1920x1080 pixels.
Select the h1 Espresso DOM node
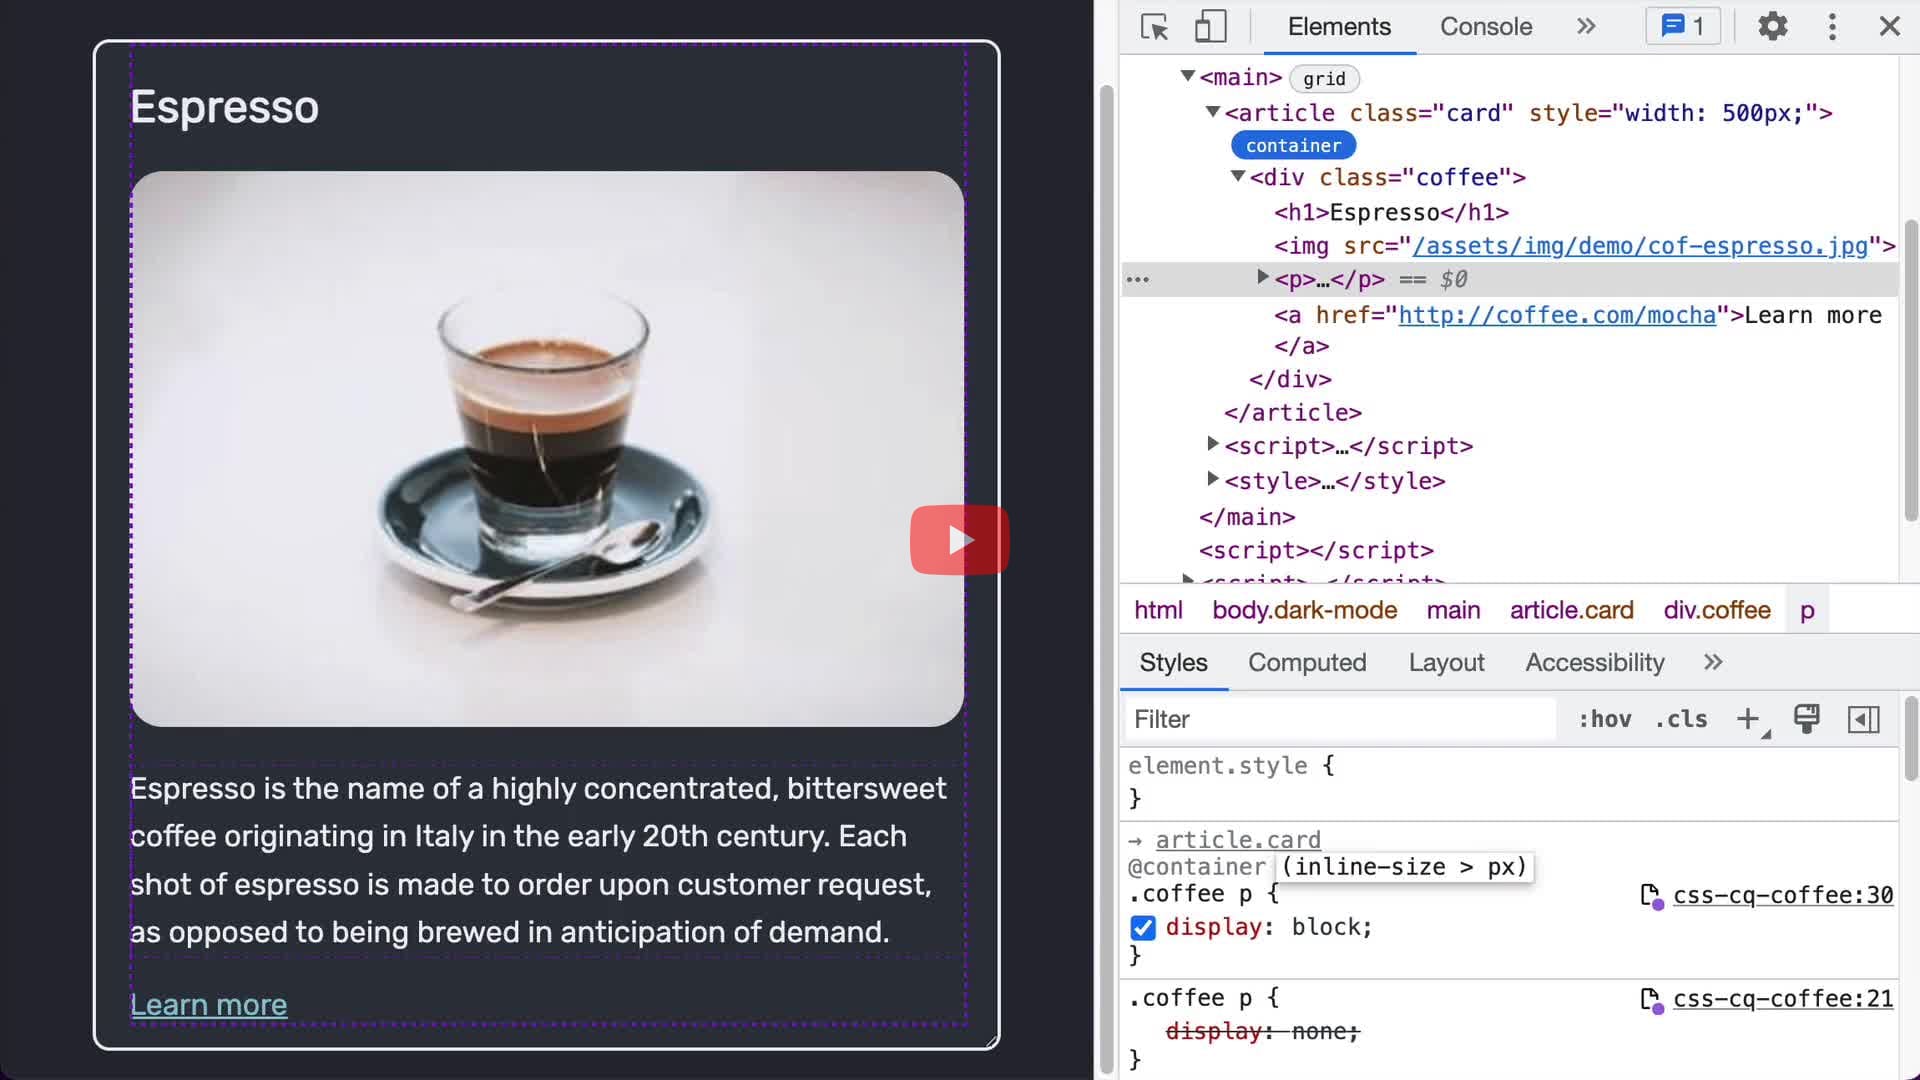[1391, 212]
